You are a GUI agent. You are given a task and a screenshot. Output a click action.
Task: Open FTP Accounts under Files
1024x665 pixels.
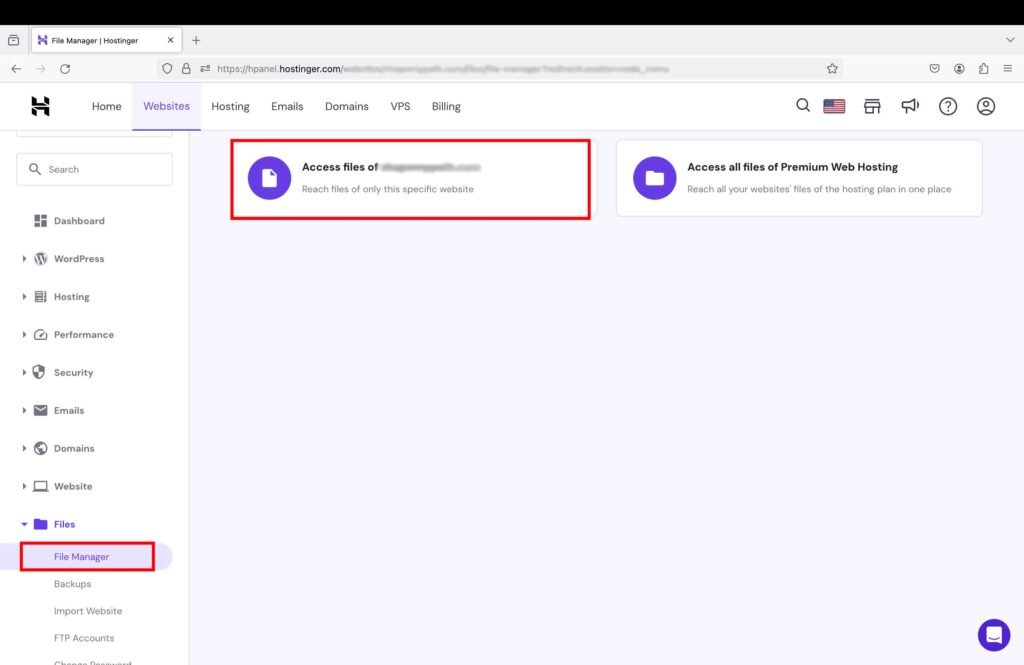(84, 638)
